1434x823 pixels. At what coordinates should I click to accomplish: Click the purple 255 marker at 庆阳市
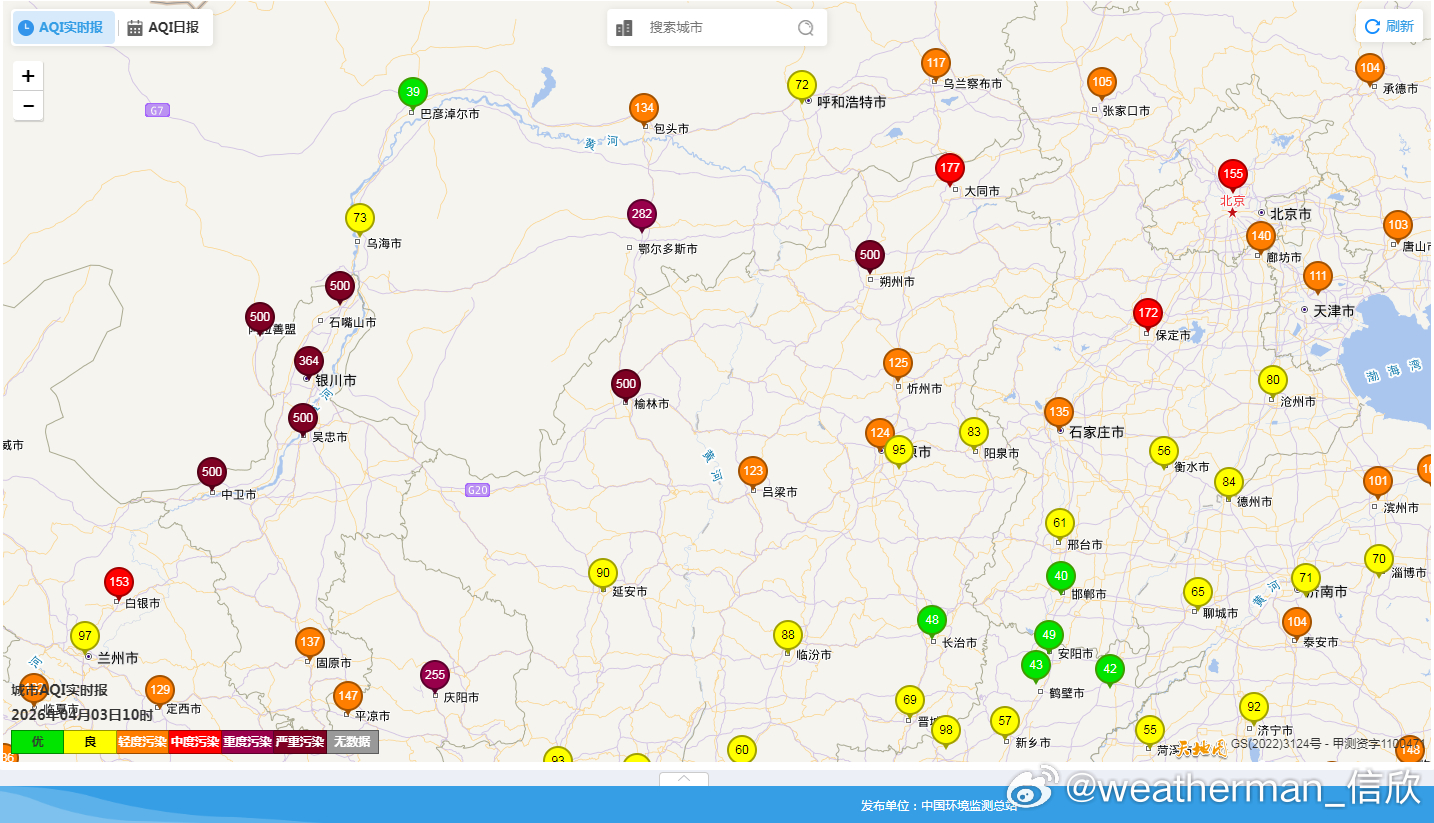pyautogui.click(x=435, y=675)
